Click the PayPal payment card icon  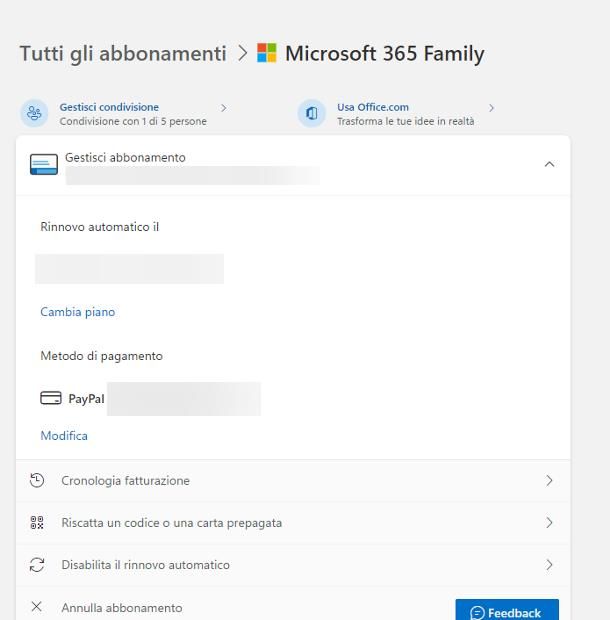point(51,398)
